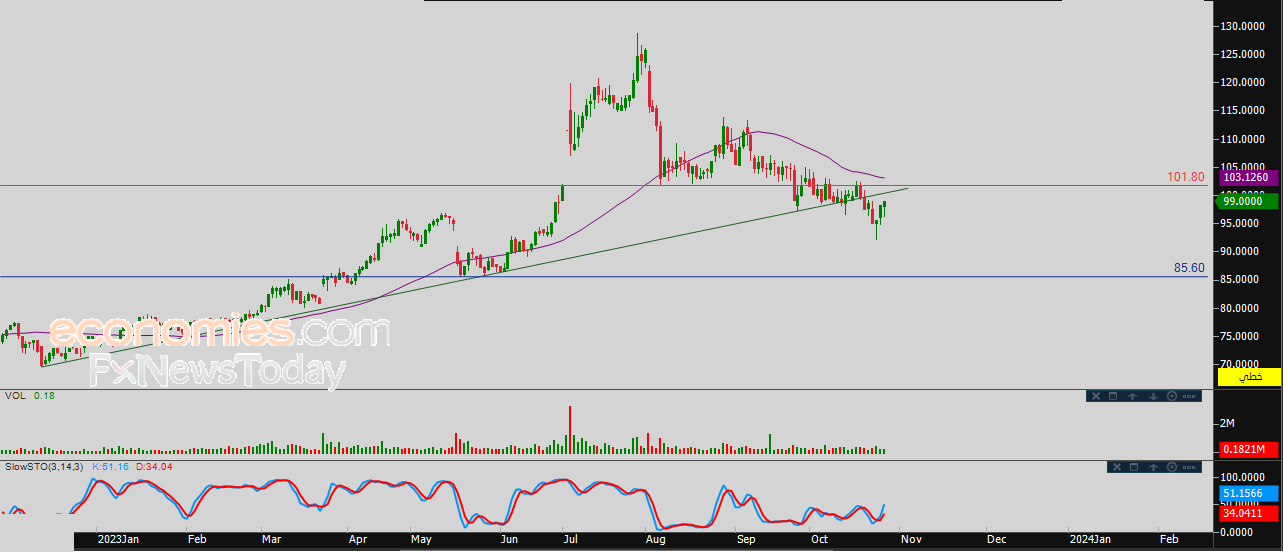
Task: Click the Mar date axis label
Action: [272, 539]
